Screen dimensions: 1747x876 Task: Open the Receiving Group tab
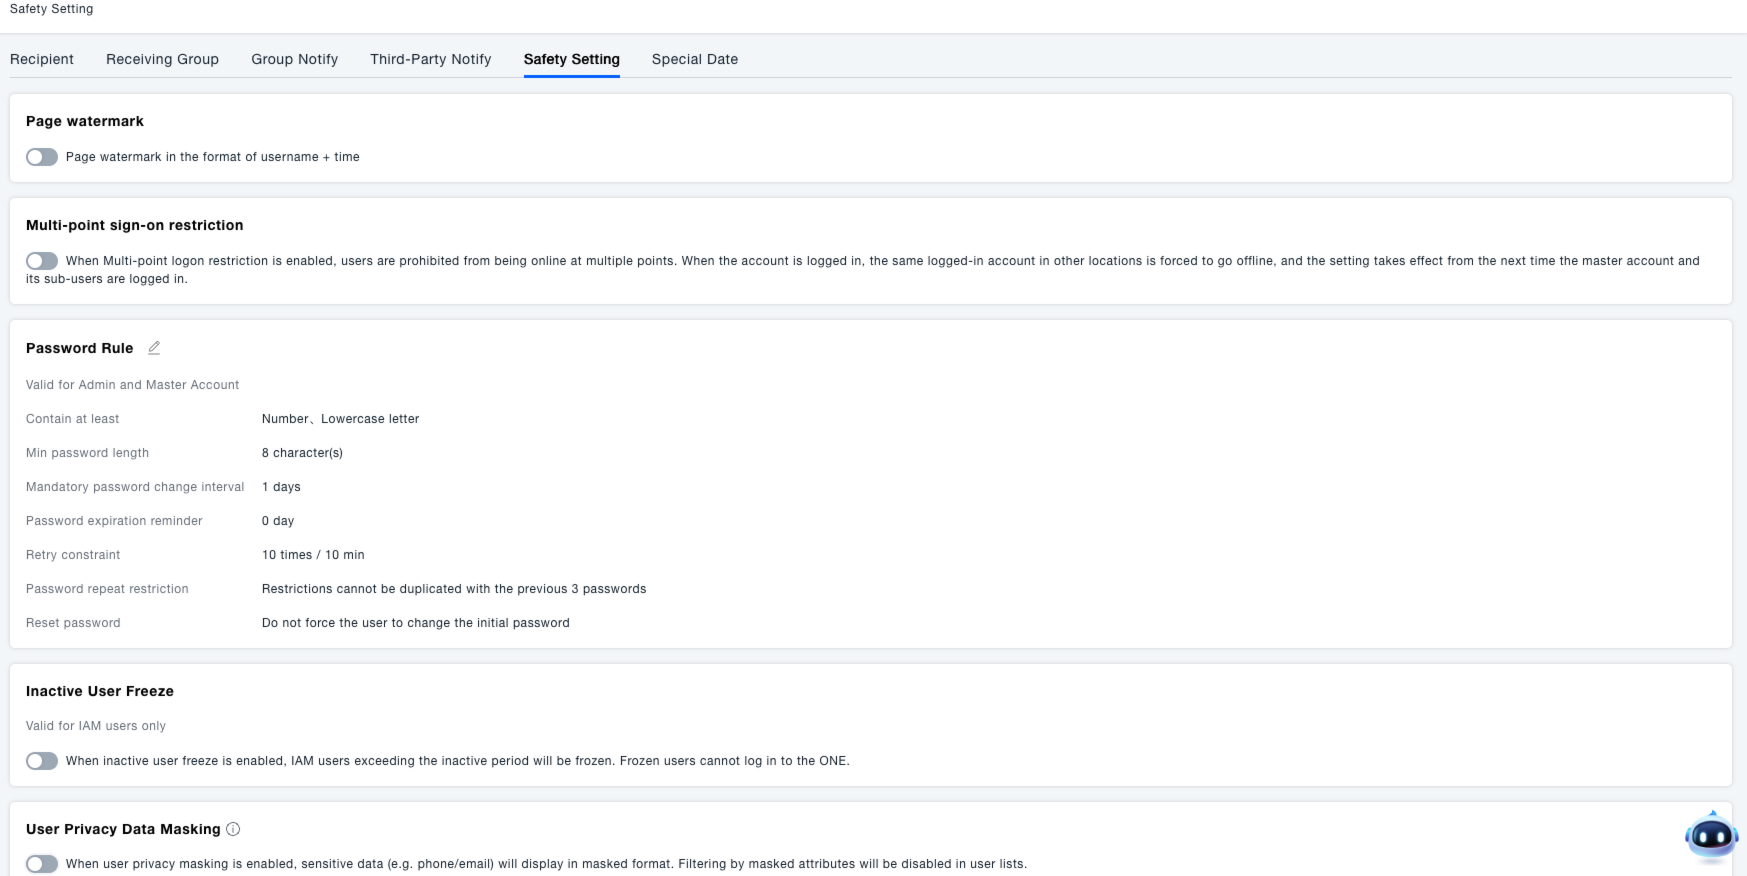click(x=162, y=59)
